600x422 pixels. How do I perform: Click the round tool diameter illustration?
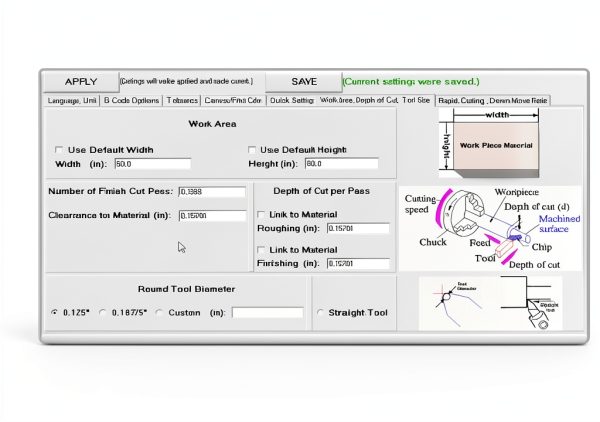[x=457, y=303]
